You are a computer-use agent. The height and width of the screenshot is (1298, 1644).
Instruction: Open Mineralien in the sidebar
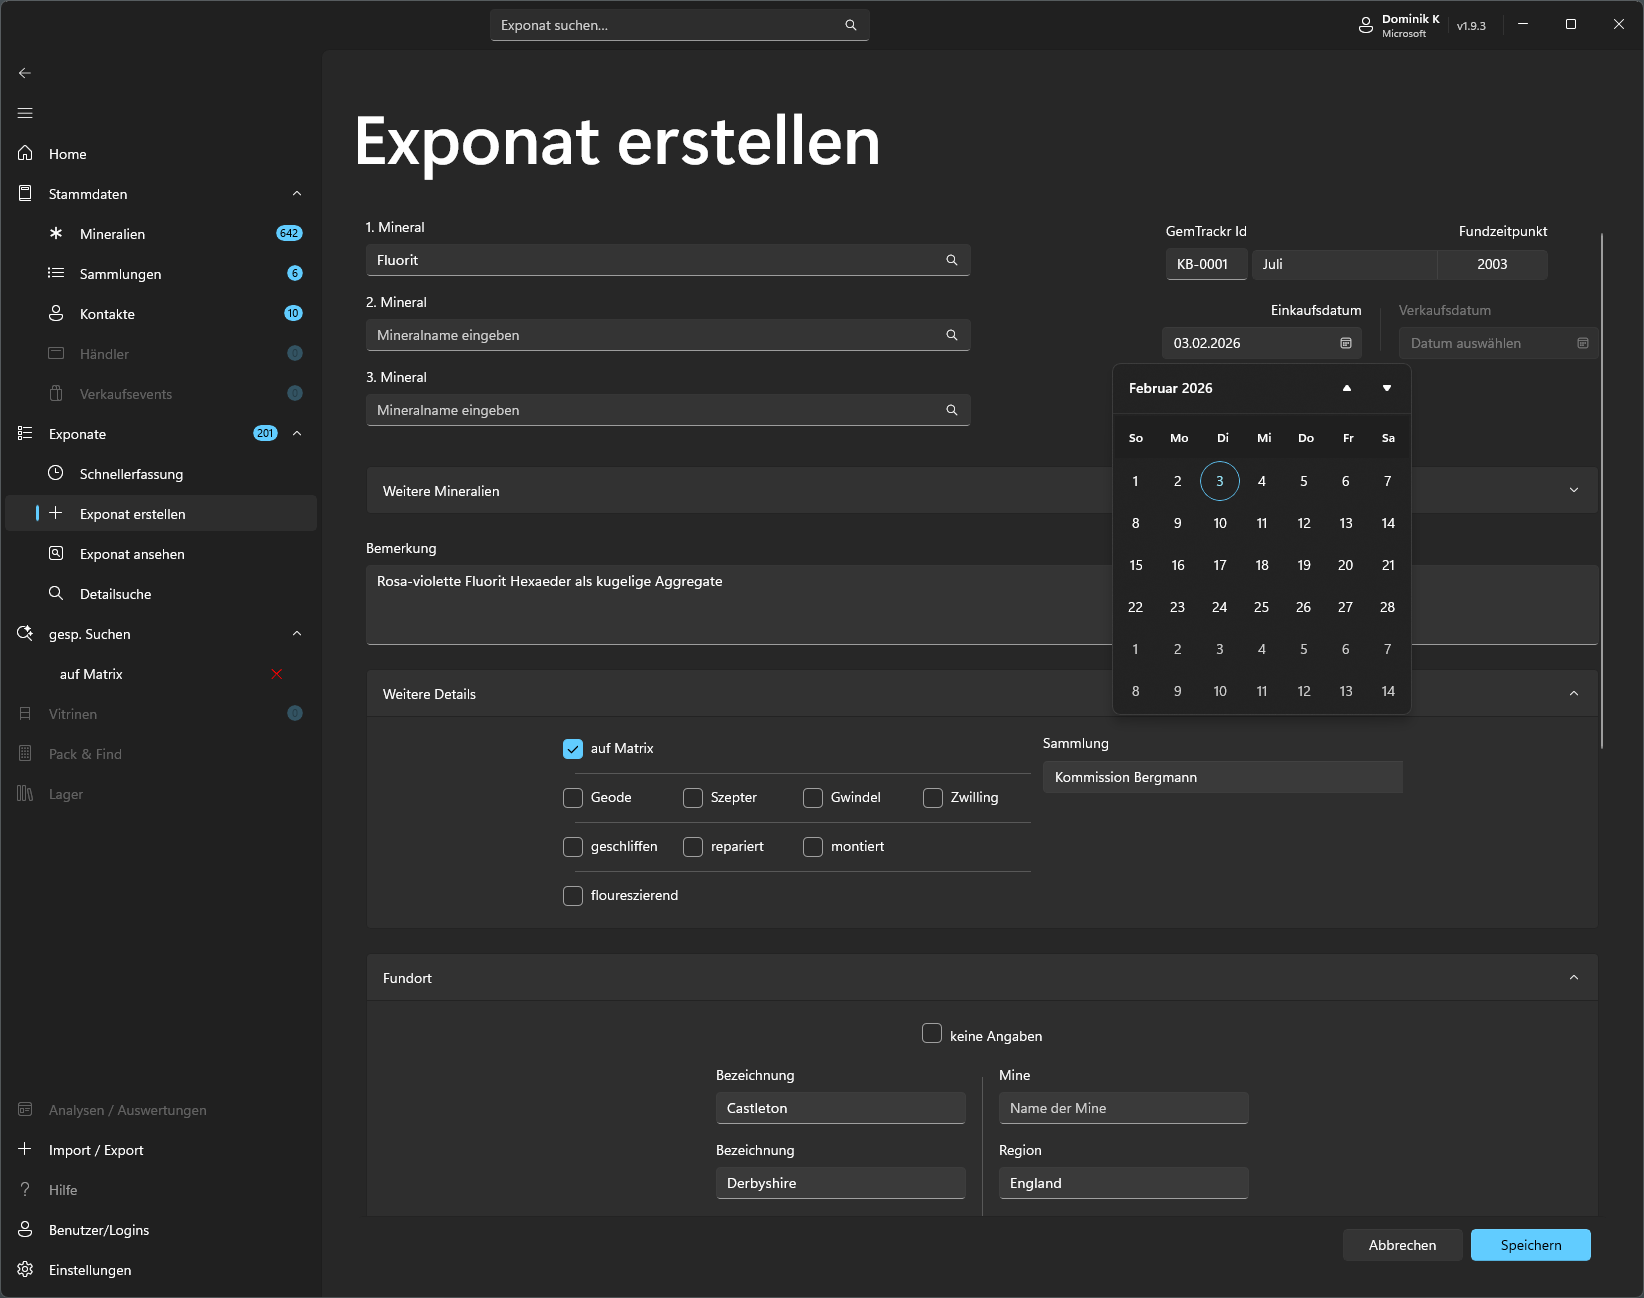tap(161, 233)
